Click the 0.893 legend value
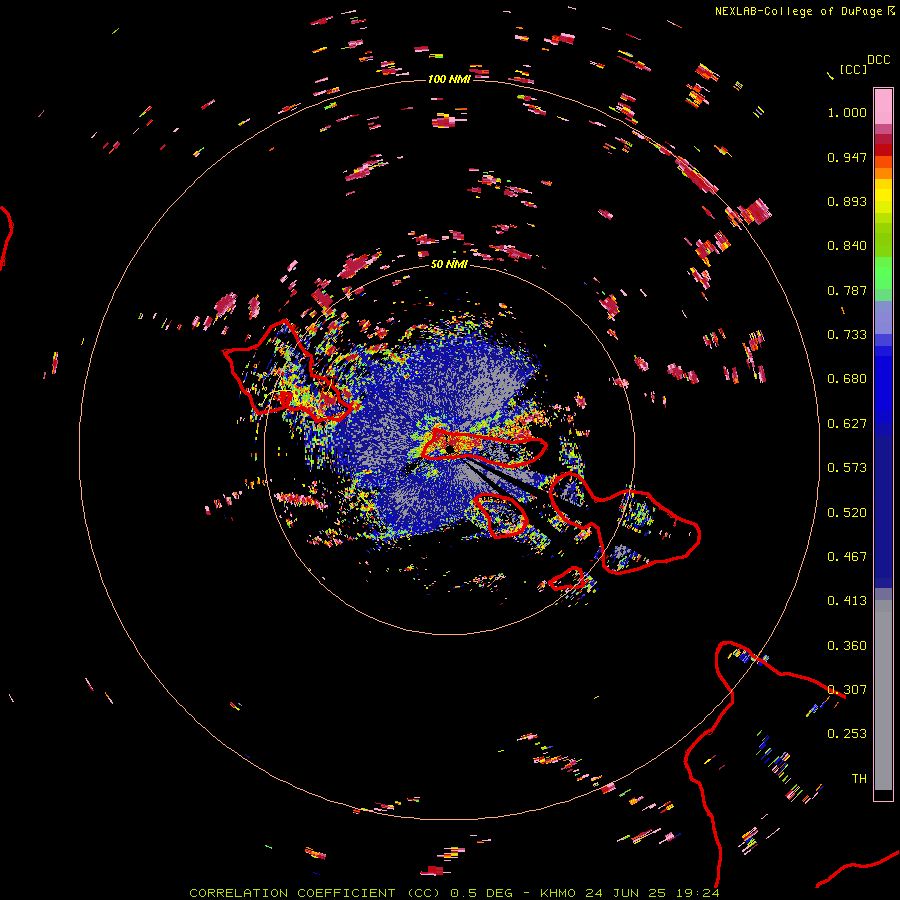 tap(847, 201)
